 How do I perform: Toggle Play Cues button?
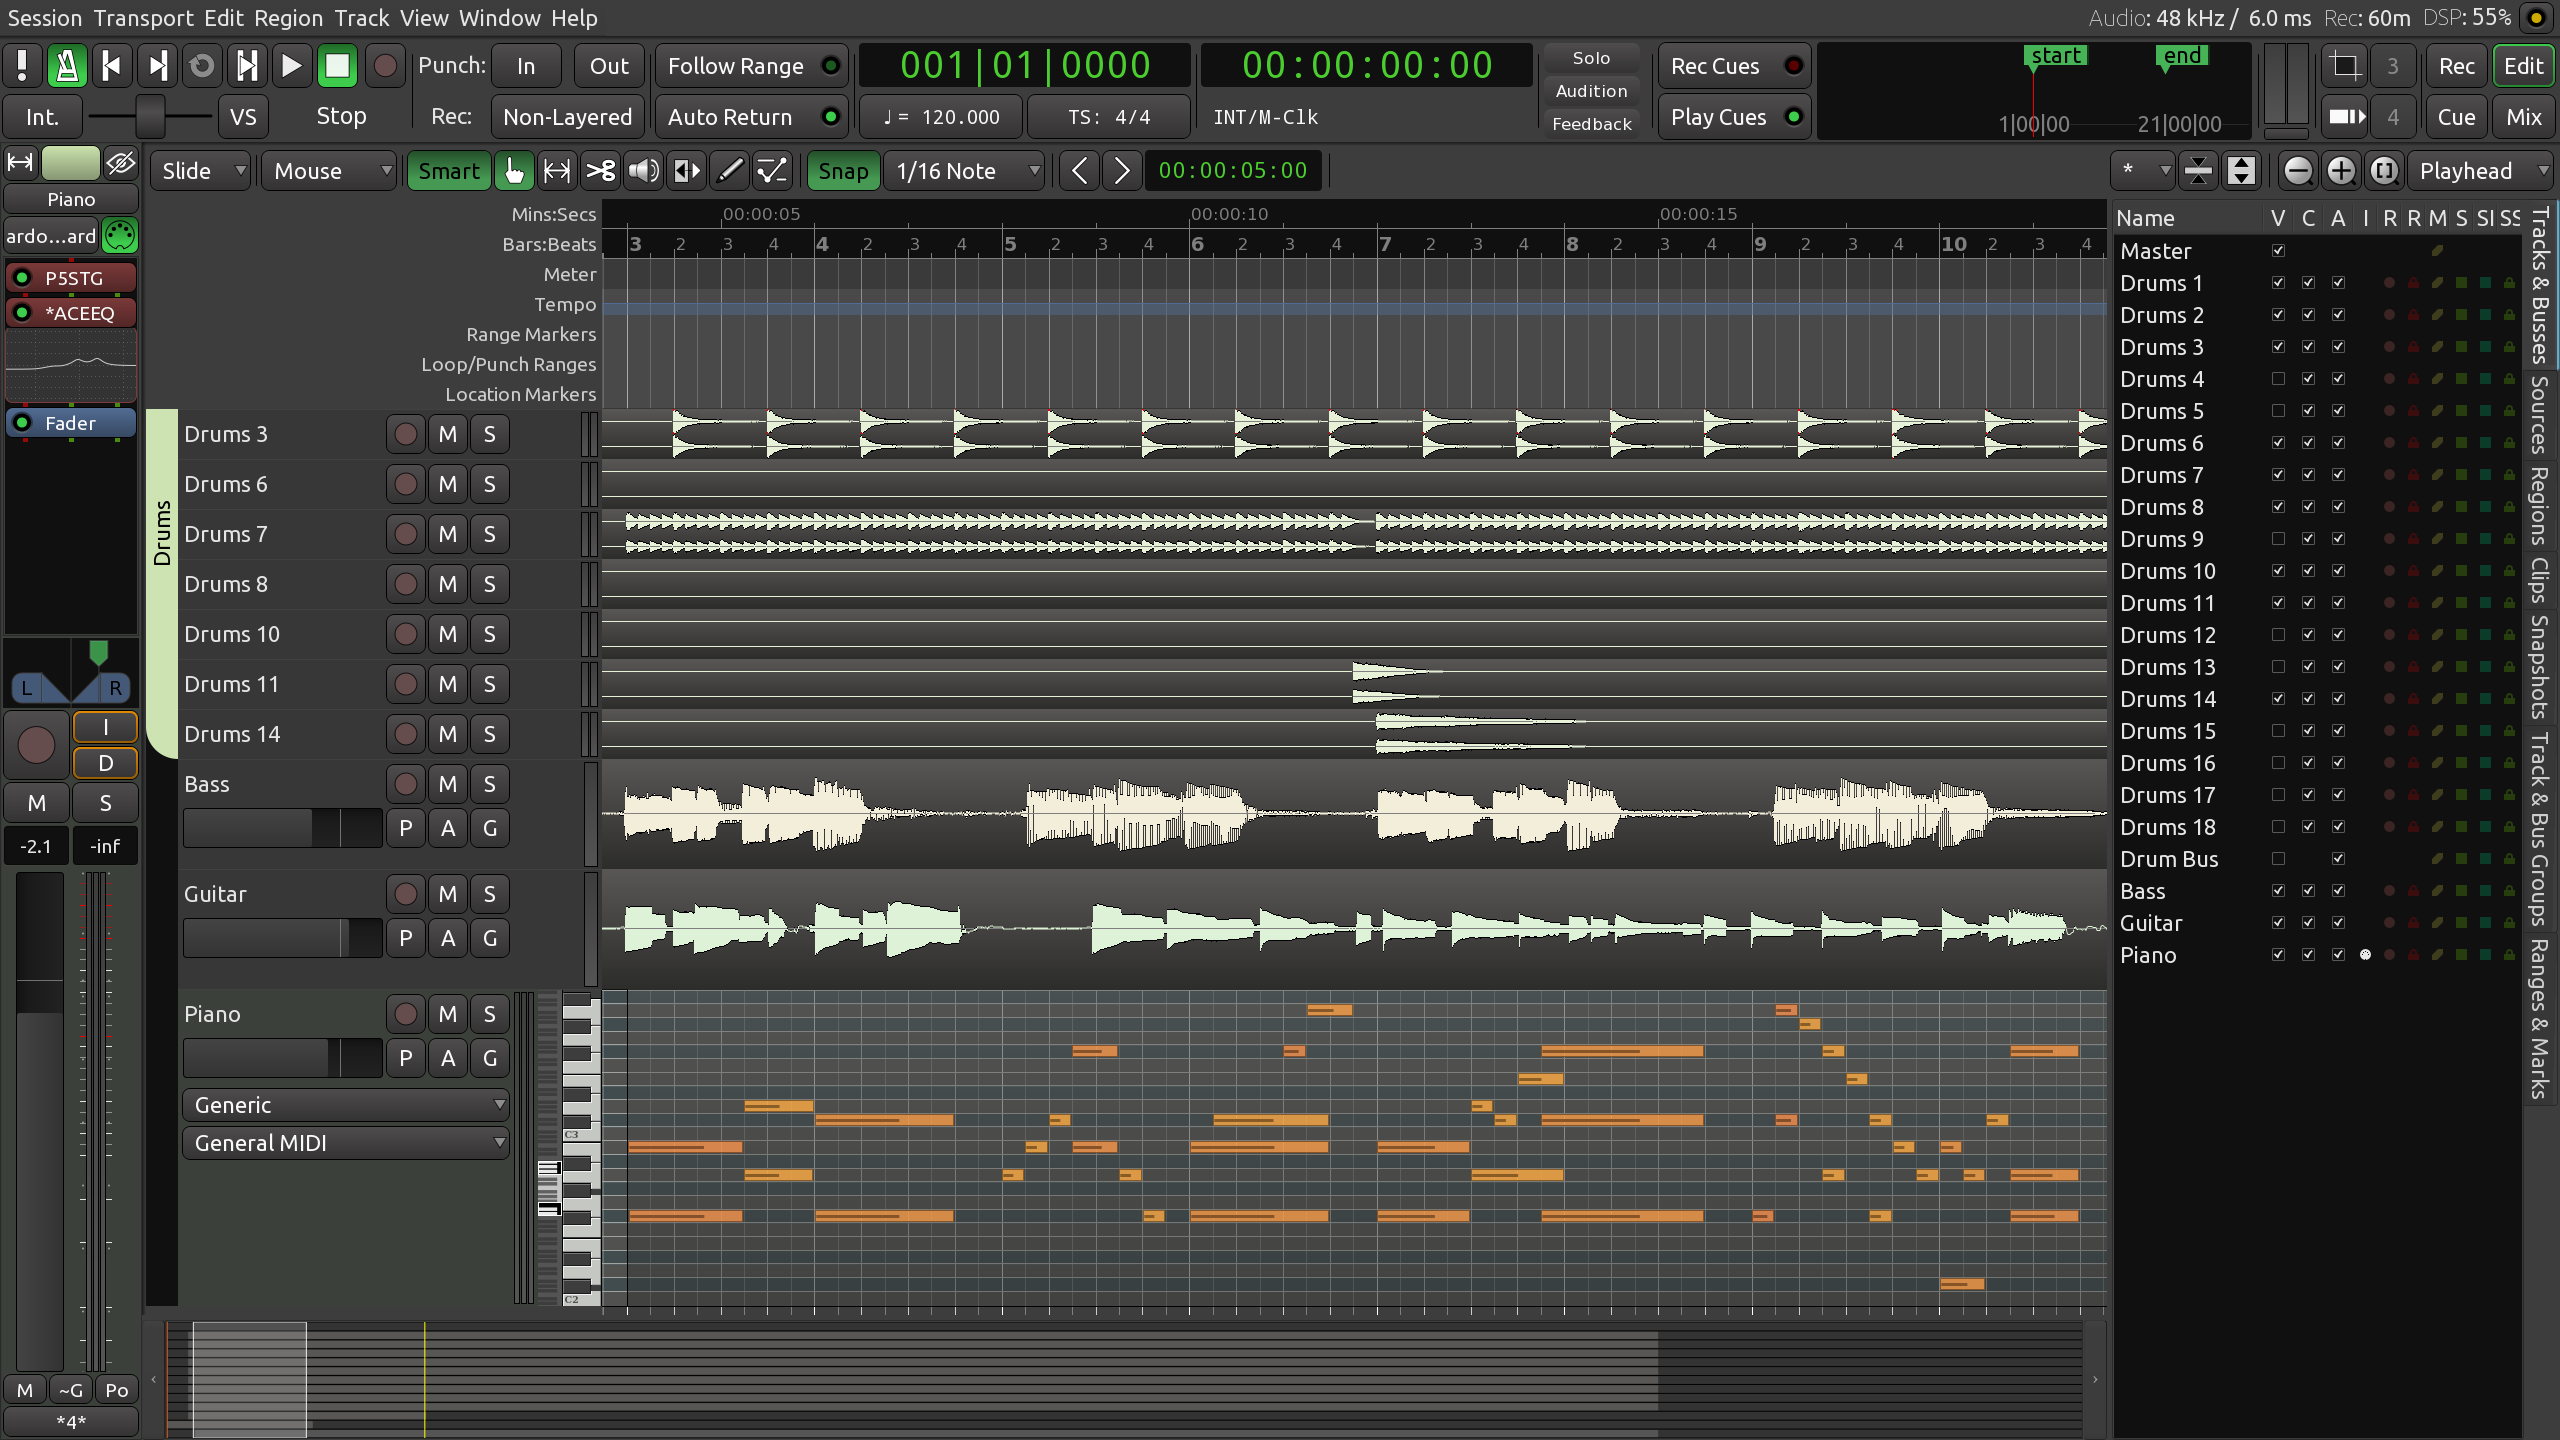[1734, 117]
